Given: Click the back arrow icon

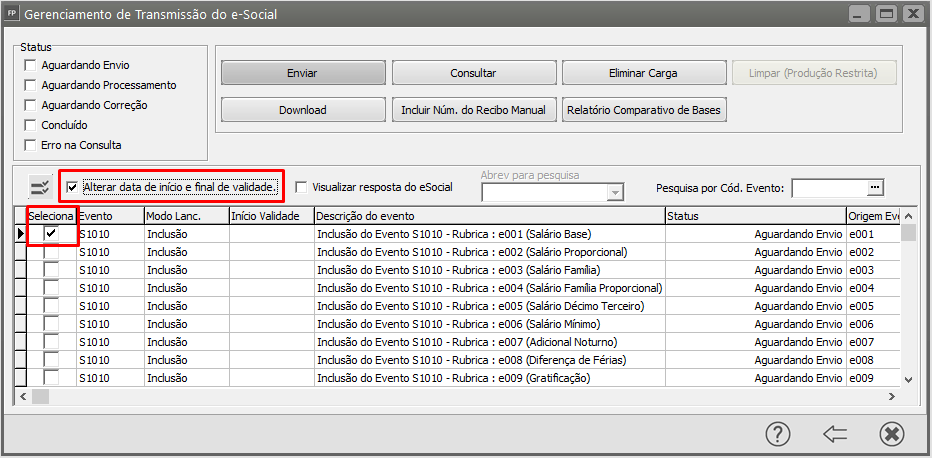Looking at the screenshot, I should (x=835, y=434).
